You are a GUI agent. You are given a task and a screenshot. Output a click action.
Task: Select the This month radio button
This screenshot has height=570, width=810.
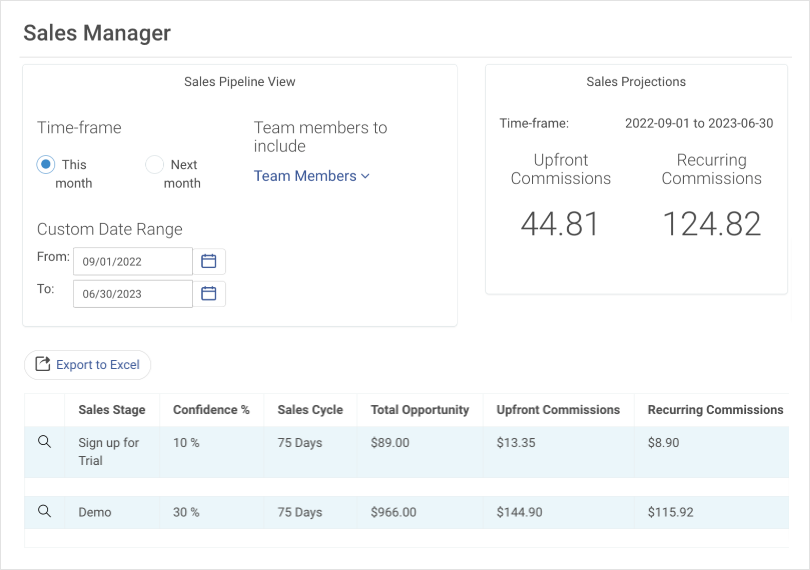pos(46,164)
